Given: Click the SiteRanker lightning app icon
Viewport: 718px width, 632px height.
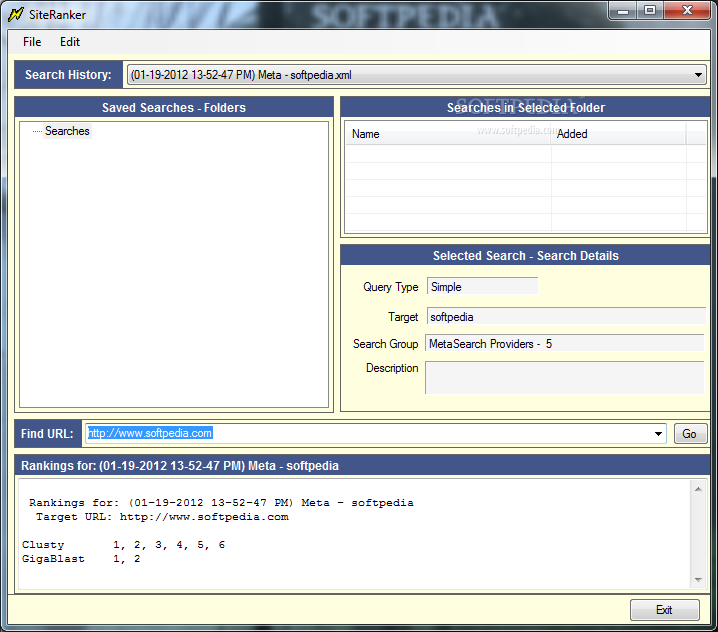Looking at the screenshot, I should point(16,14).
